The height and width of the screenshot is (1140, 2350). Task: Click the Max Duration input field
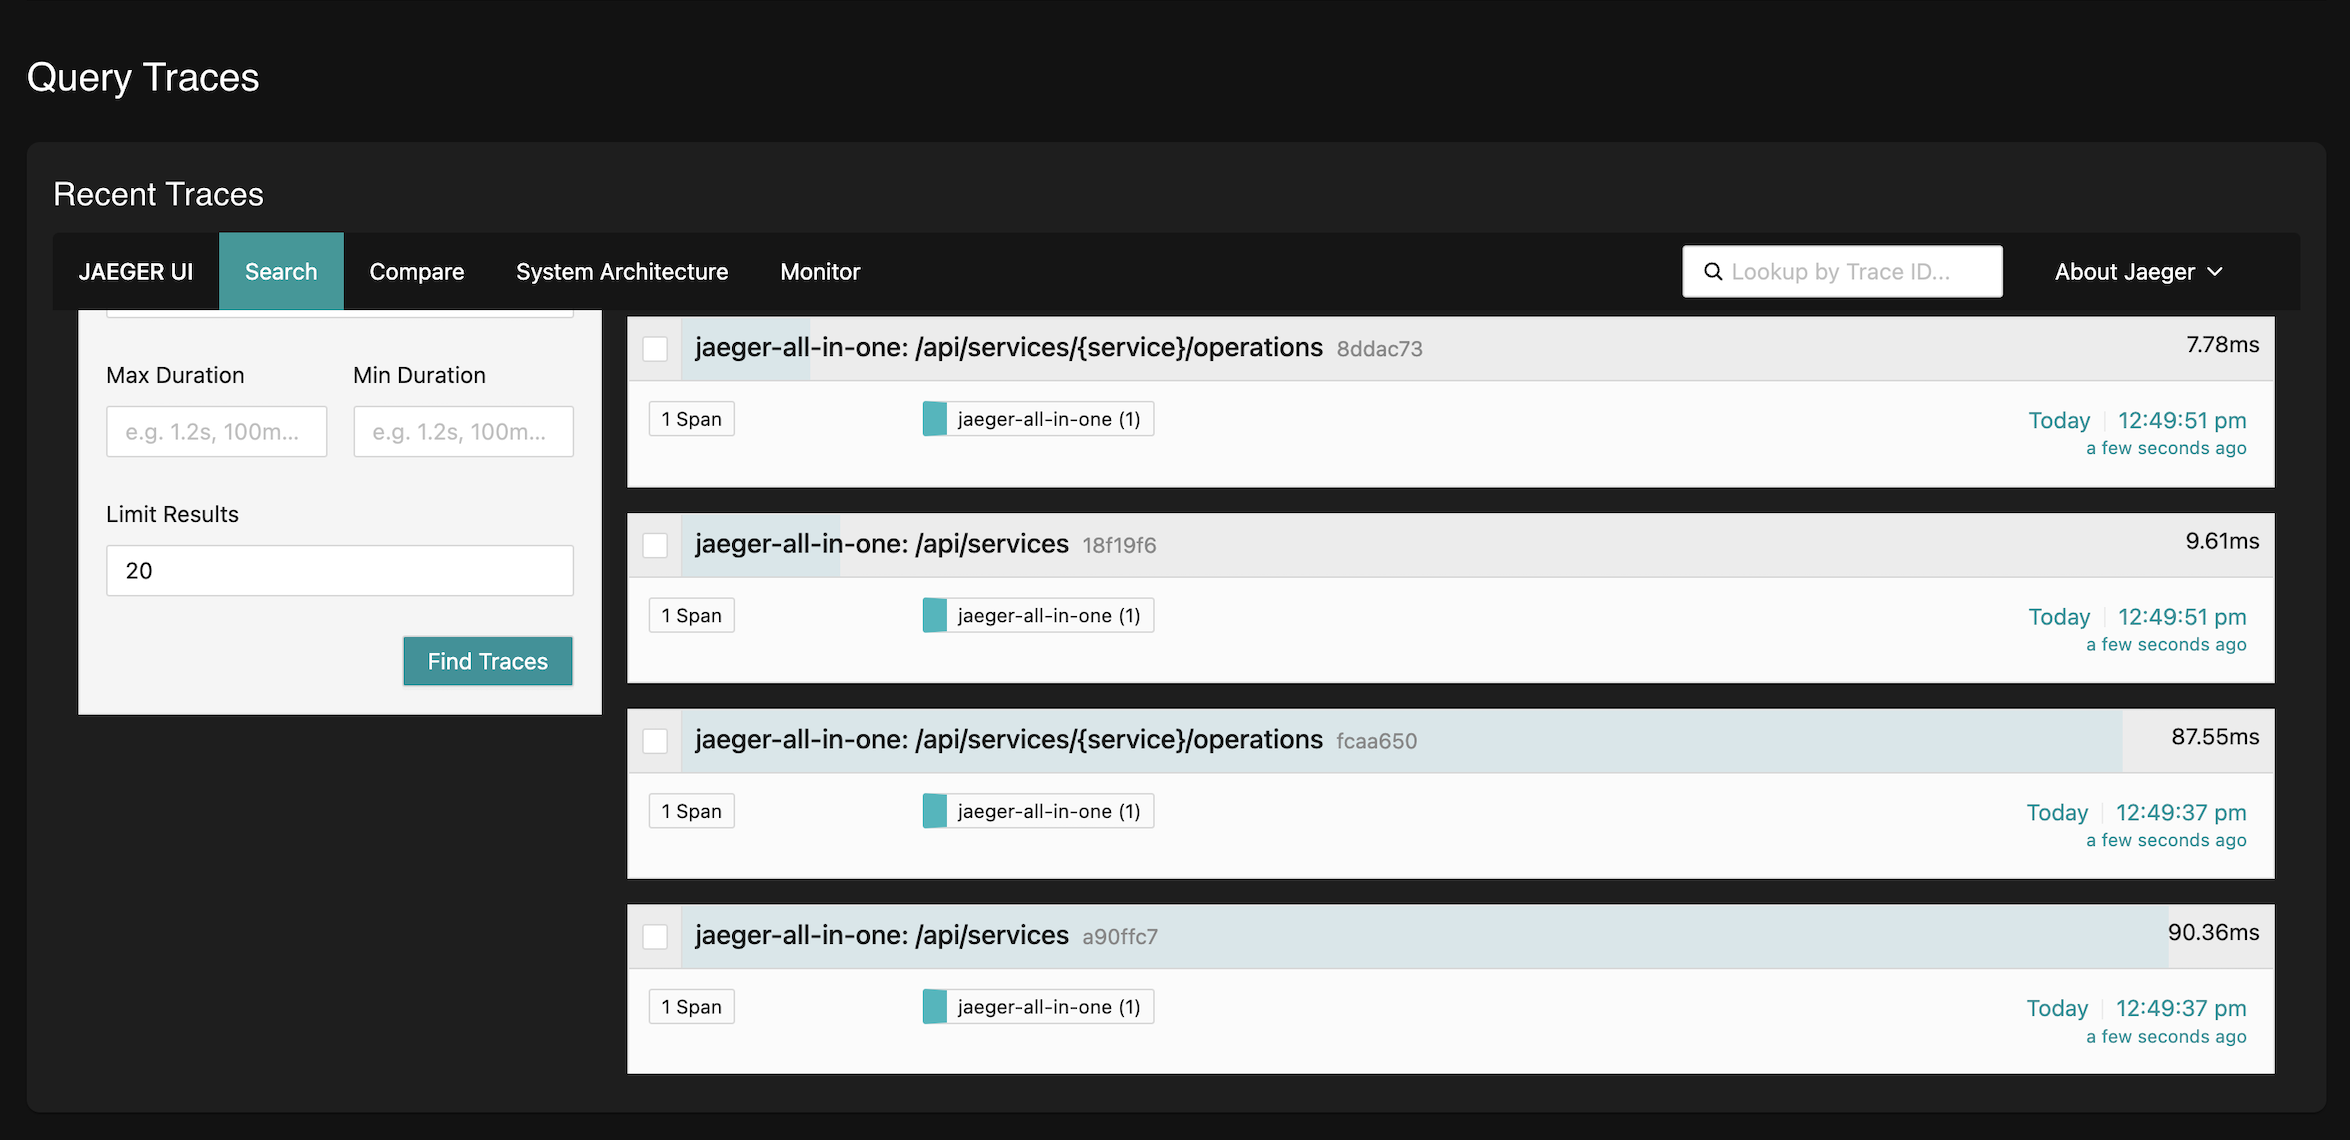click(x=217, y=432)
